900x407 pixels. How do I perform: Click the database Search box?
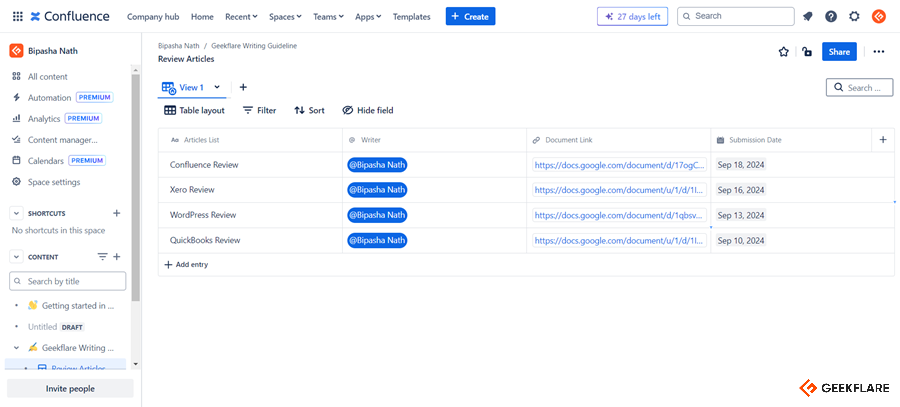[x=859, y=88]
